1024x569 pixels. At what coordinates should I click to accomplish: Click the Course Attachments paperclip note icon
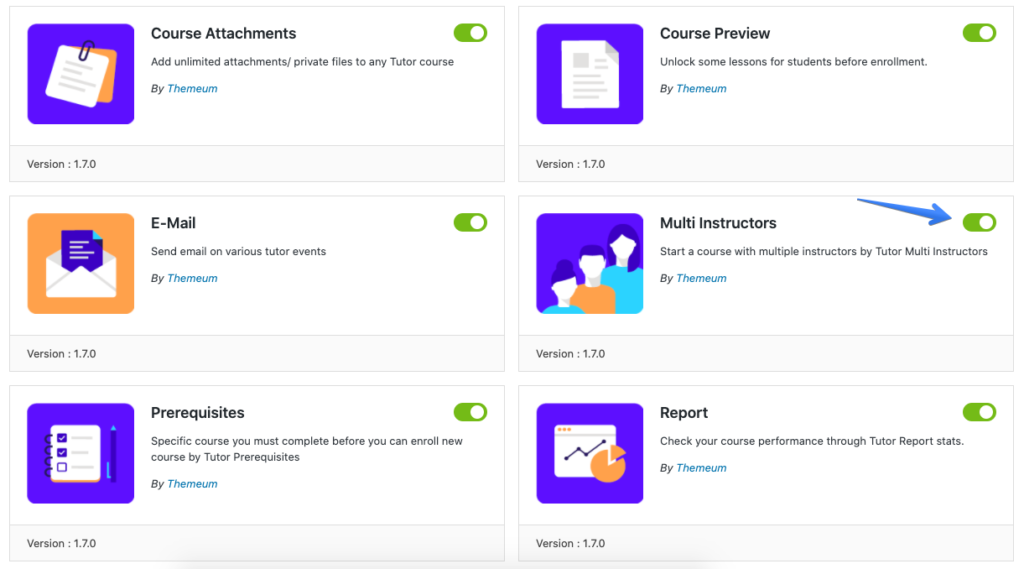[x=80, y=74]
